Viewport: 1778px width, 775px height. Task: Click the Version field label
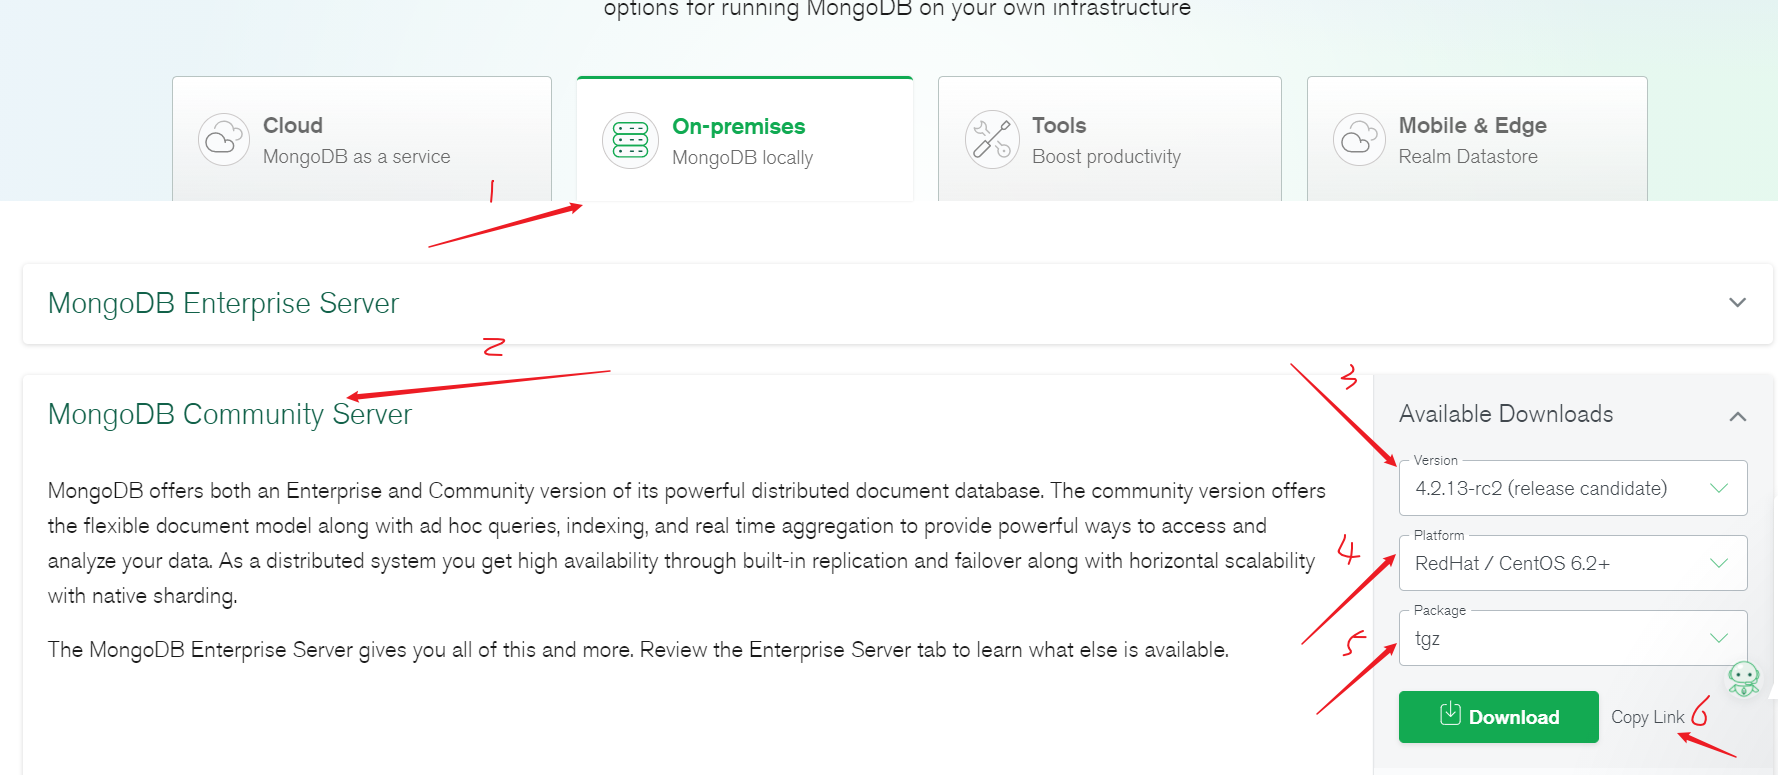1436,461
